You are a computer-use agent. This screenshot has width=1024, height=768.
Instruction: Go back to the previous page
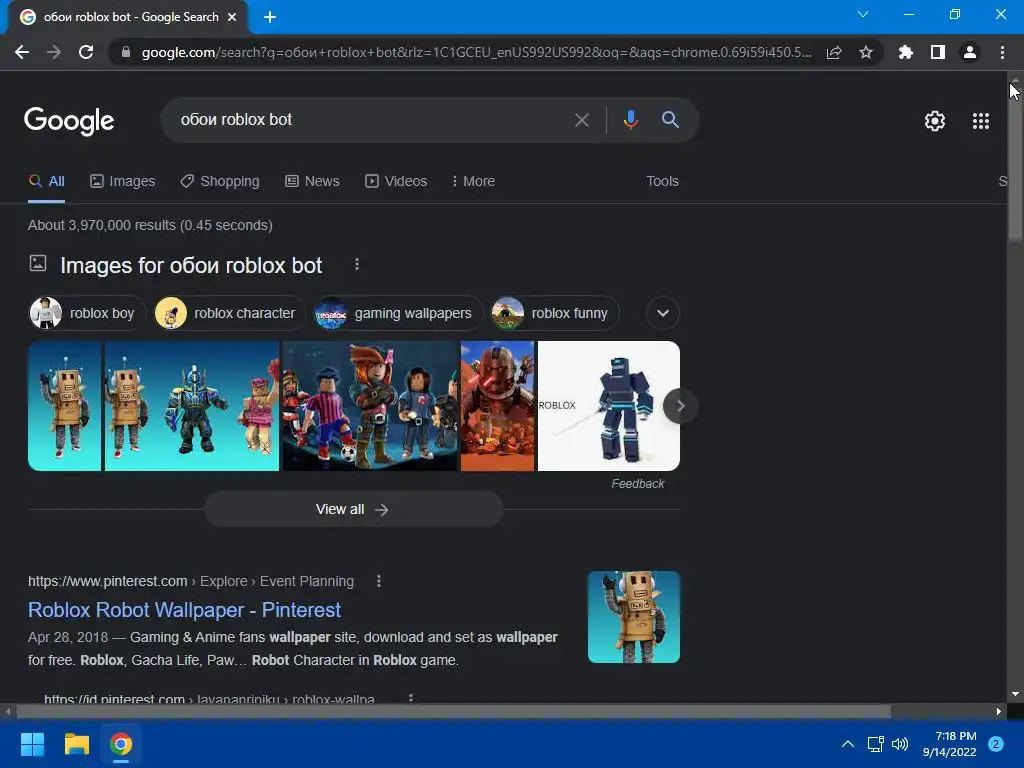click(22, 52)
